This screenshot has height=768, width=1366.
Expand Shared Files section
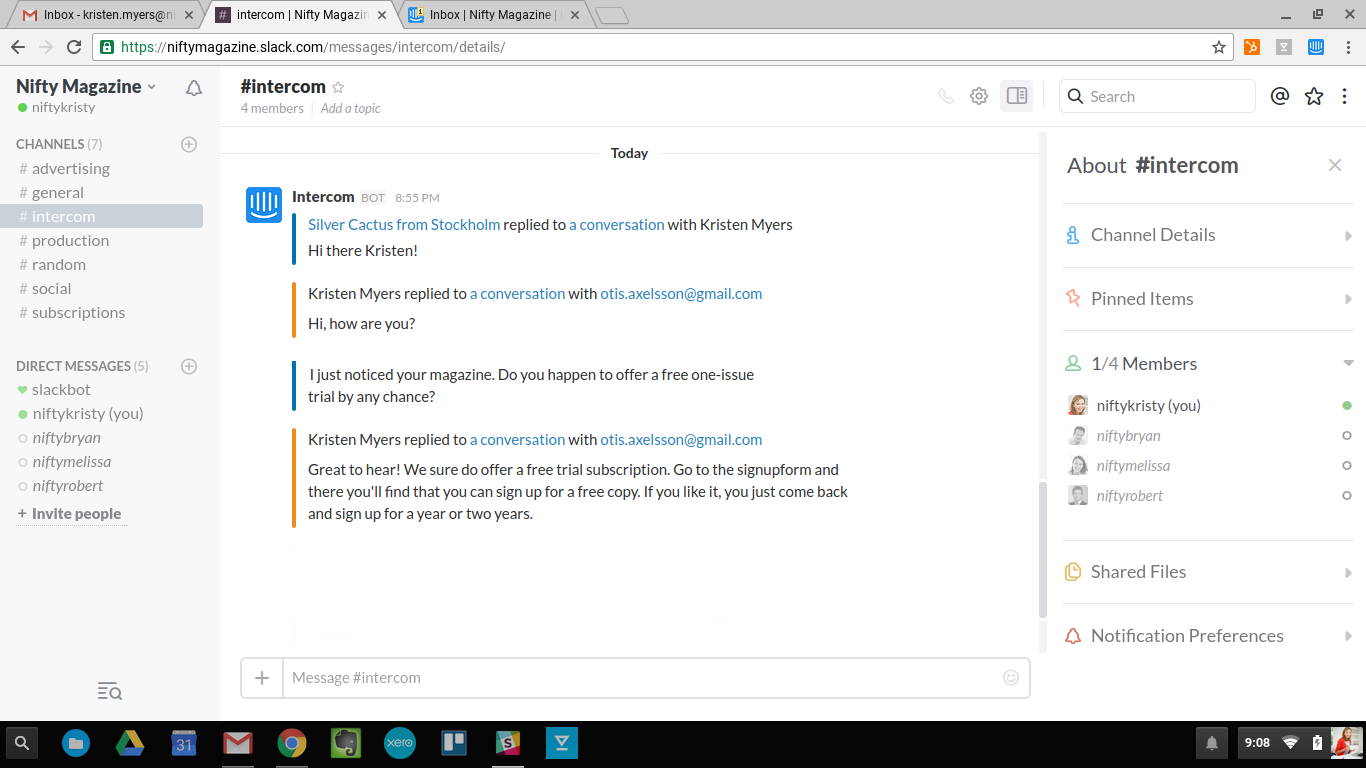1208,572
